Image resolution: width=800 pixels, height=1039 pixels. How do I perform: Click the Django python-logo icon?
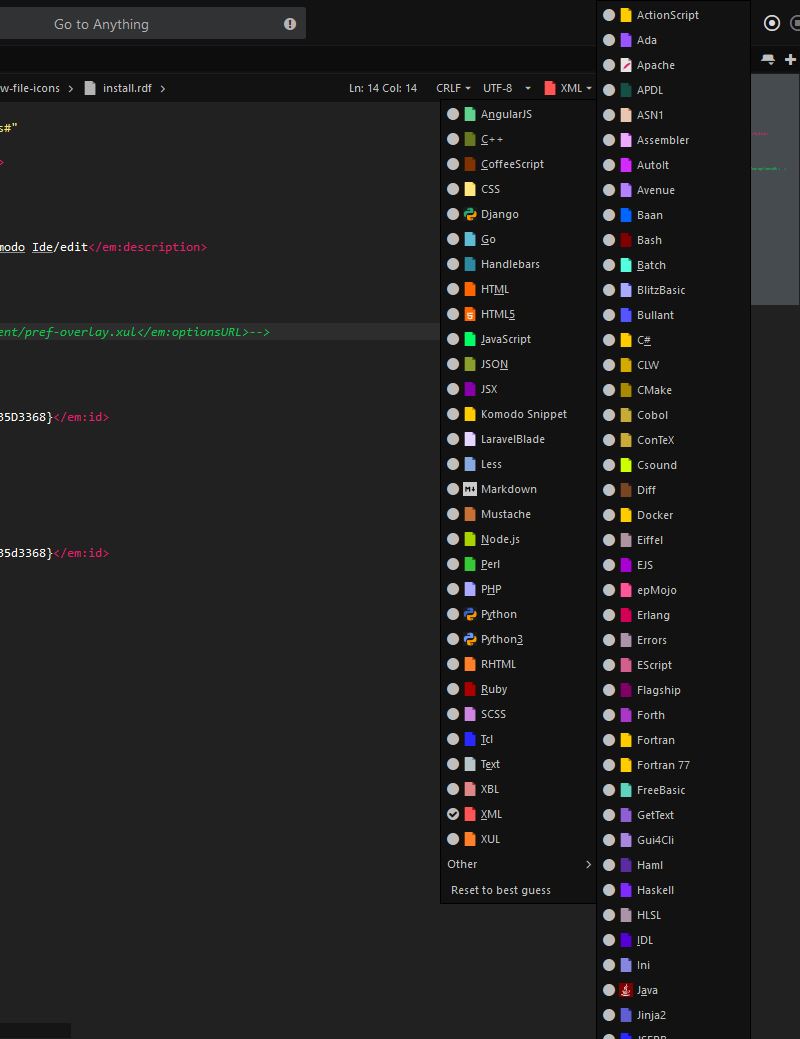tap(470, 214)
